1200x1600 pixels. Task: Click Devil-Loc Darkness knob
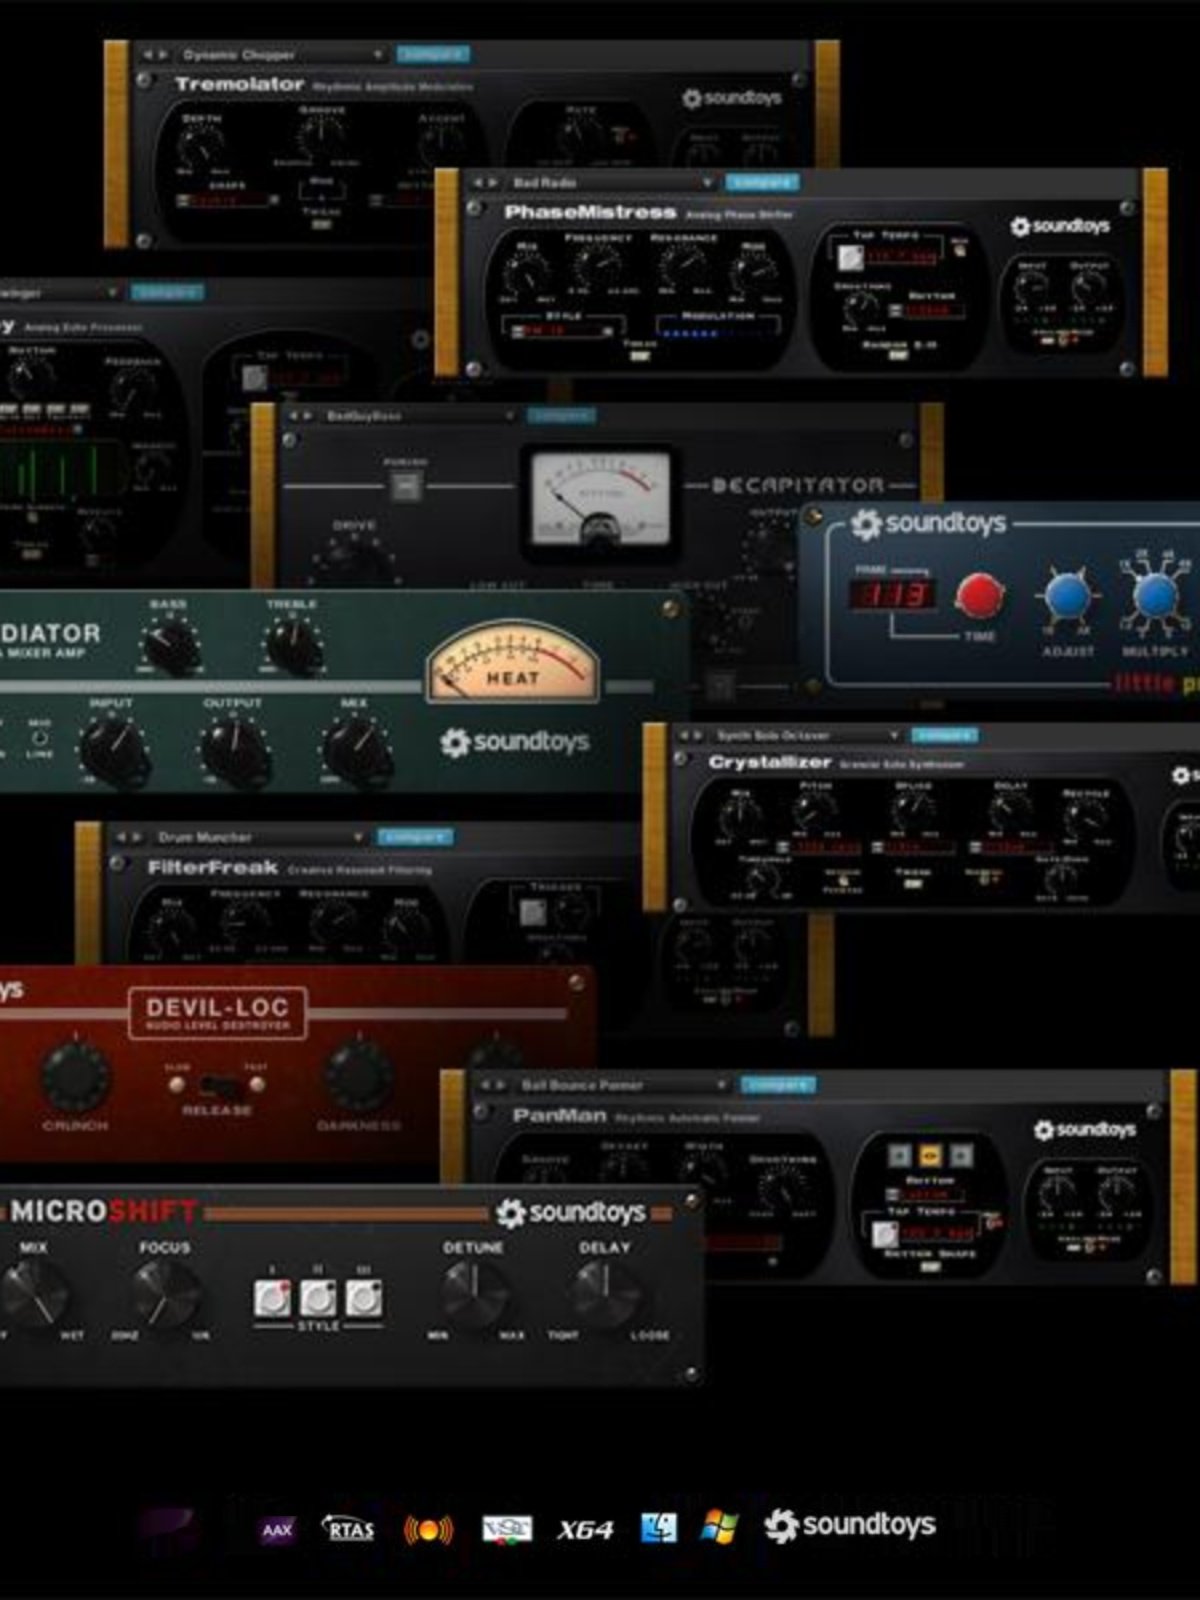359,1077
